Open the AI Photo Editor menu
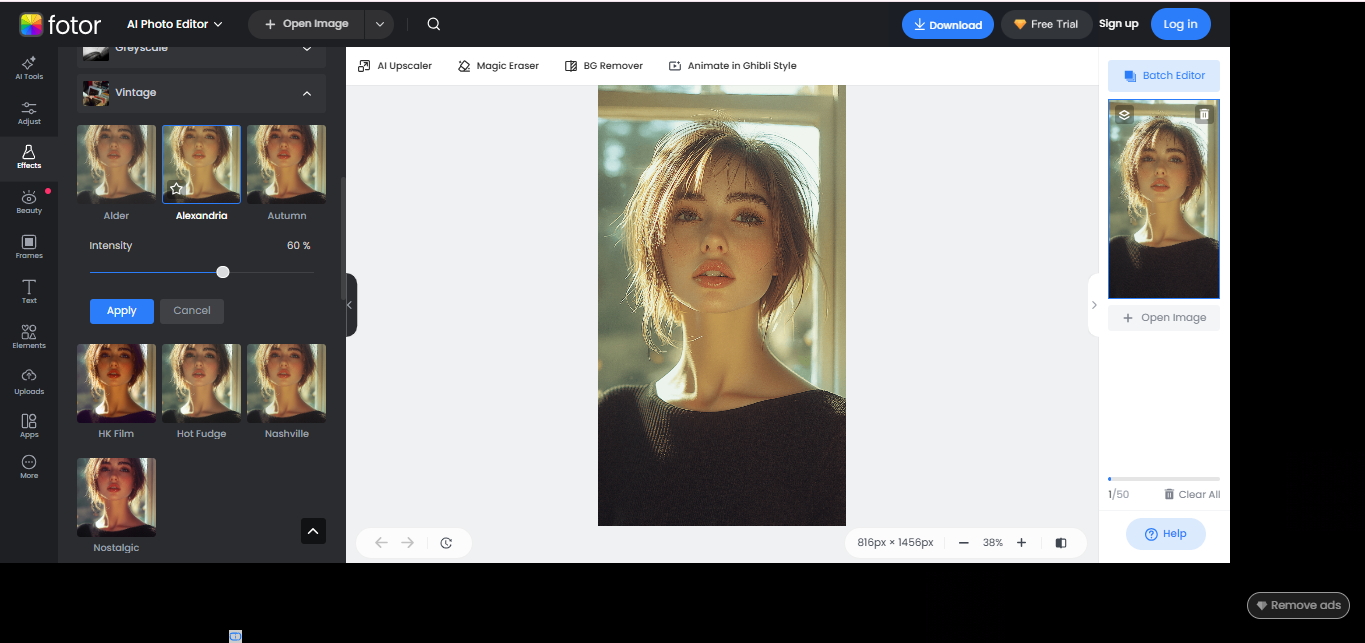1365x643 pixels. [174, 23]
